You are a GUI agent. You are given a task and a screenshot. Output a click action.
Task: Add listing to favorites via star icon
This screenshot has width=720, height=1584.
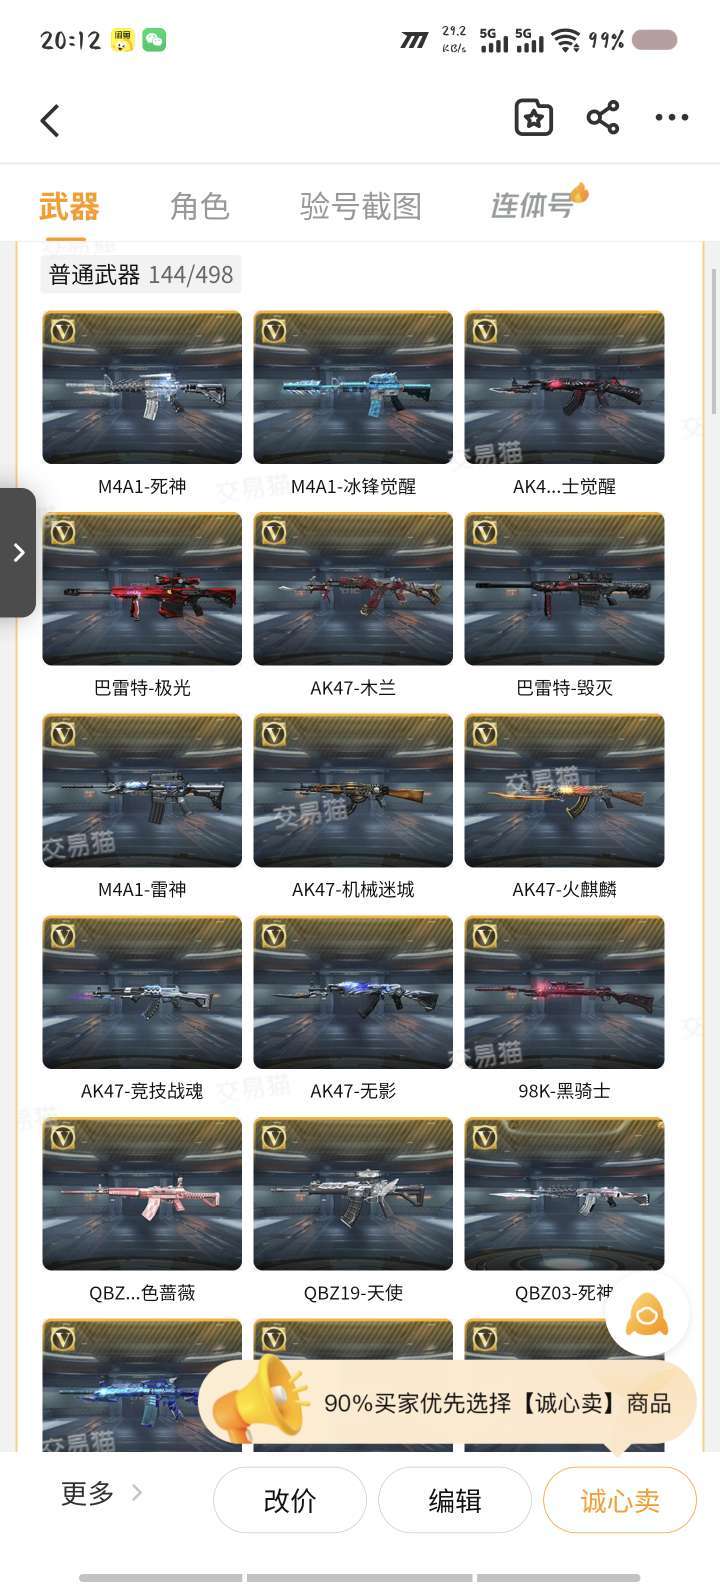[534, 118]
